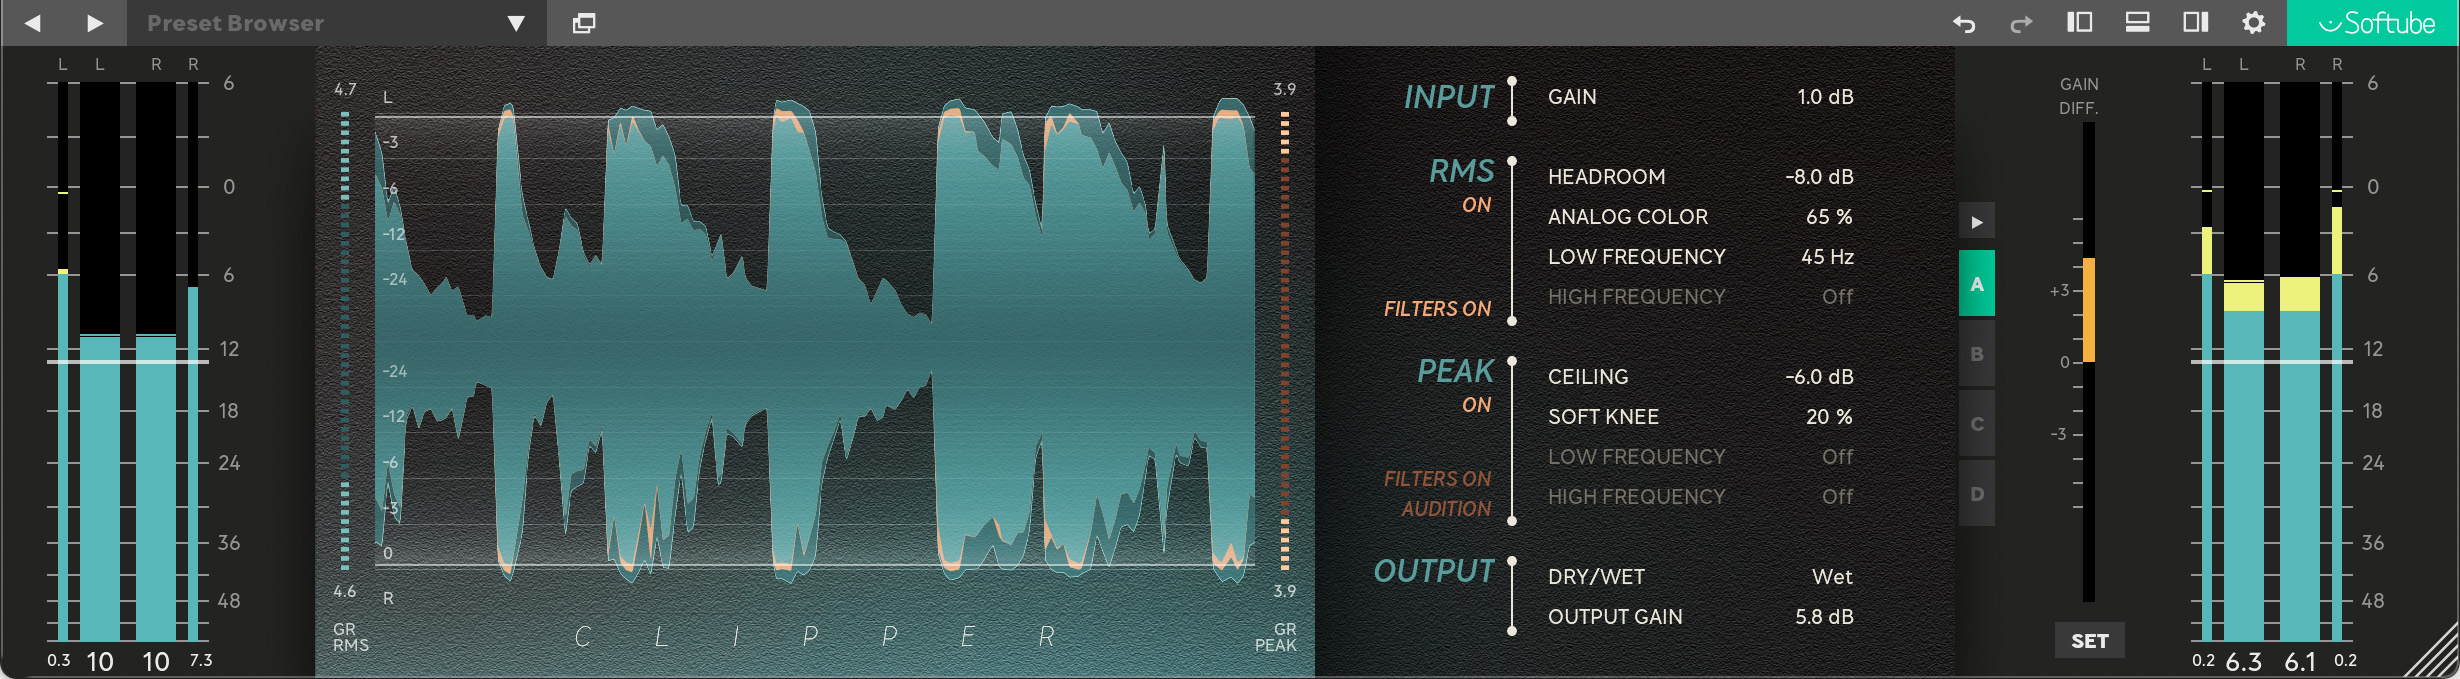Redo the last change

[2021, 23]
